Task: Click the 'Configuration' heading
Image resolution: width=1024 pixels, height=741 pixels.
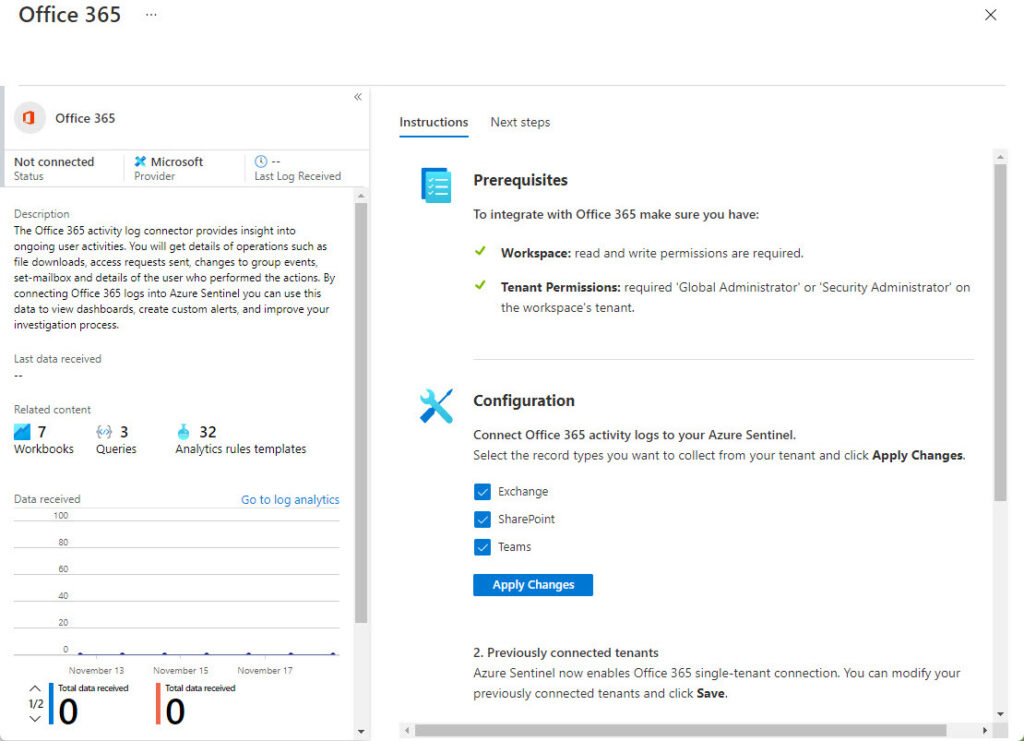Action: pos(524,400)
